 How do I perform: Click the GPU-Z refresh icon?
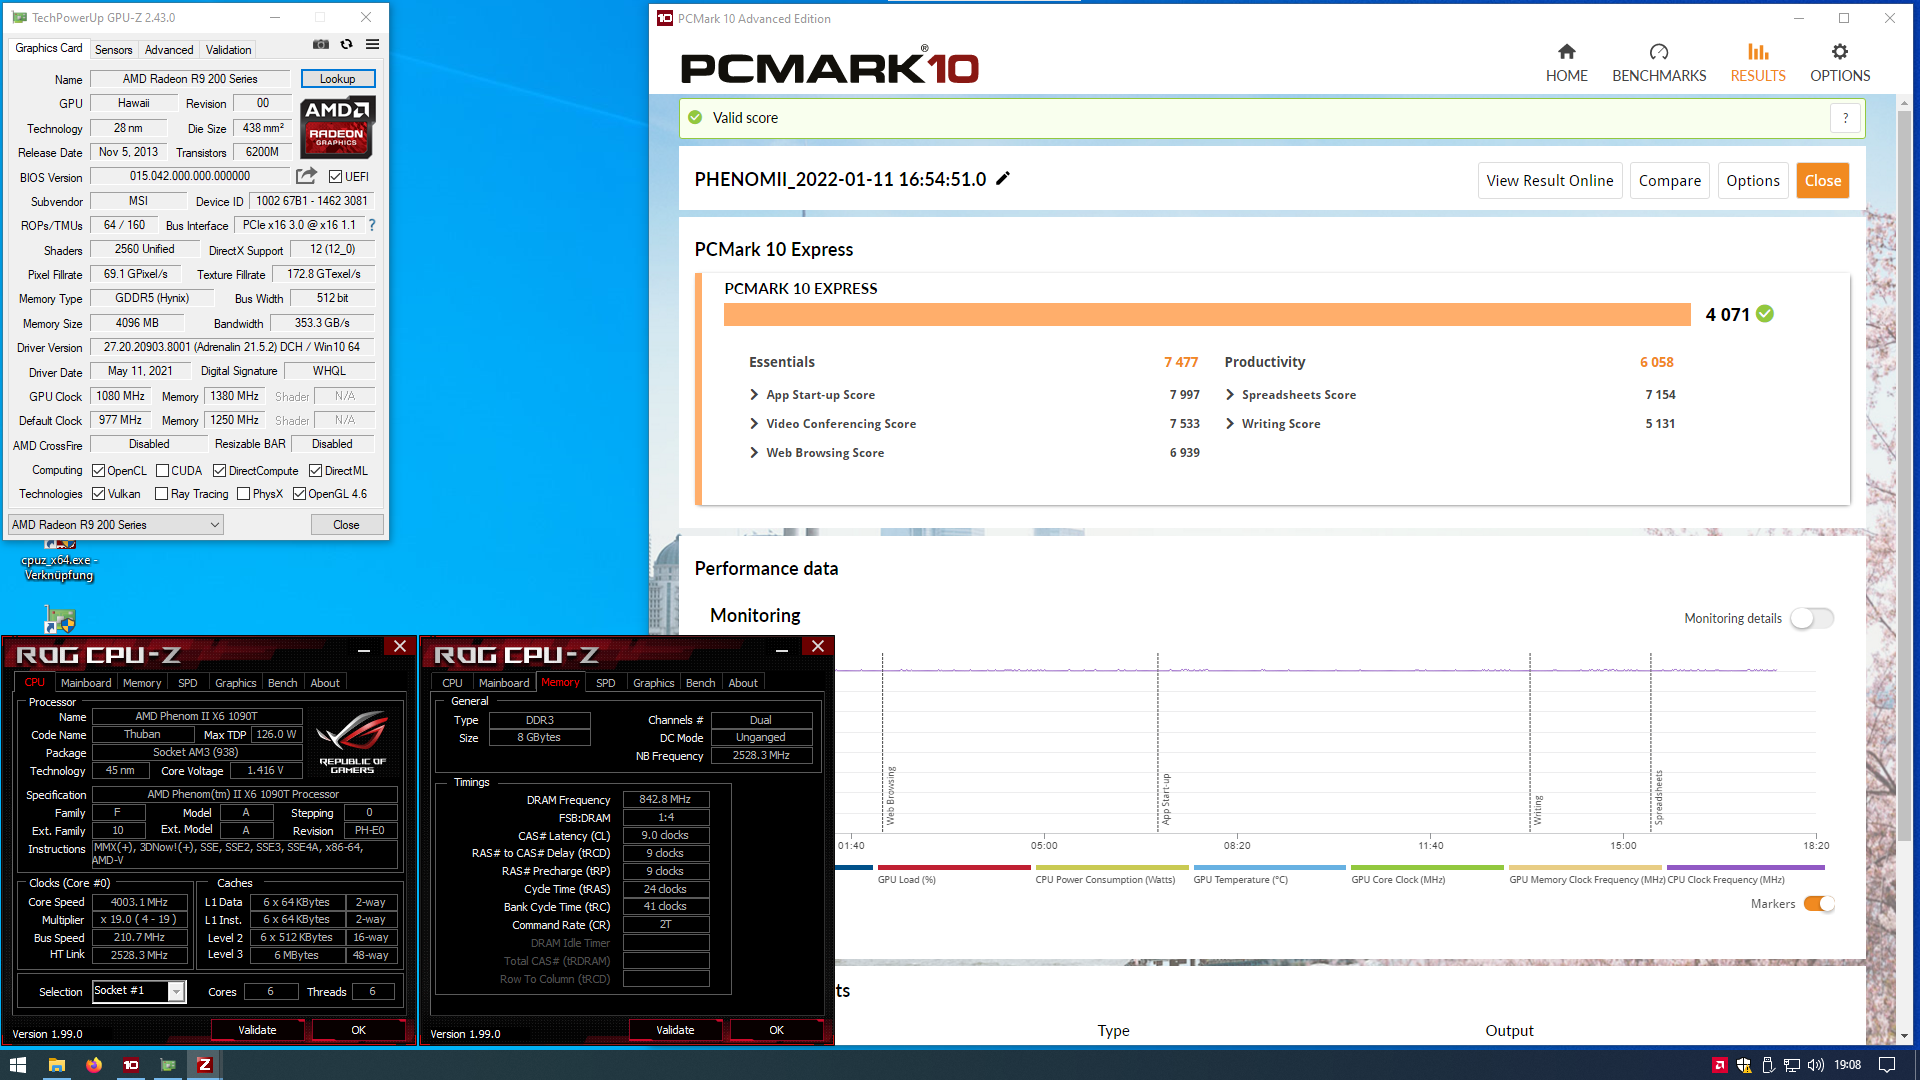tap(346, 44)
